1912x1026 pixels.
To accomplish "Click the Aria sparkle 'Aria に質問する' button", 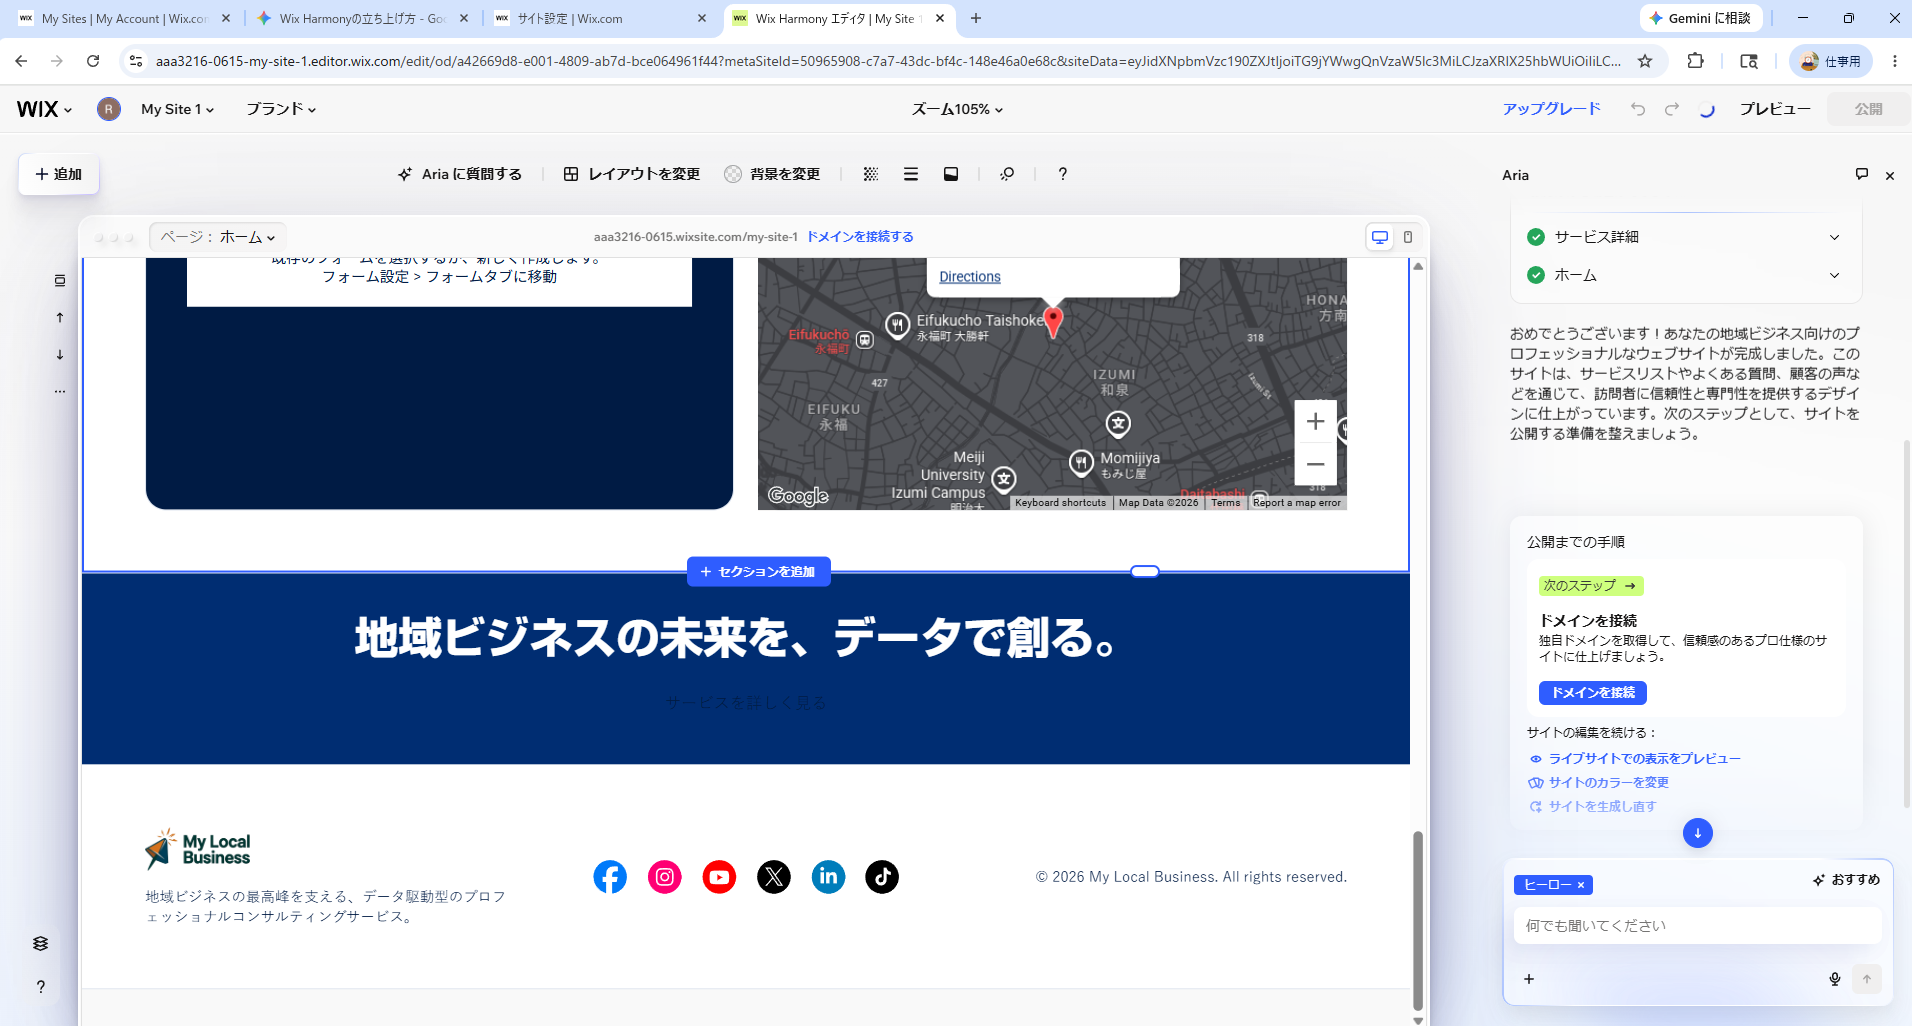I will tap(460, 174).
